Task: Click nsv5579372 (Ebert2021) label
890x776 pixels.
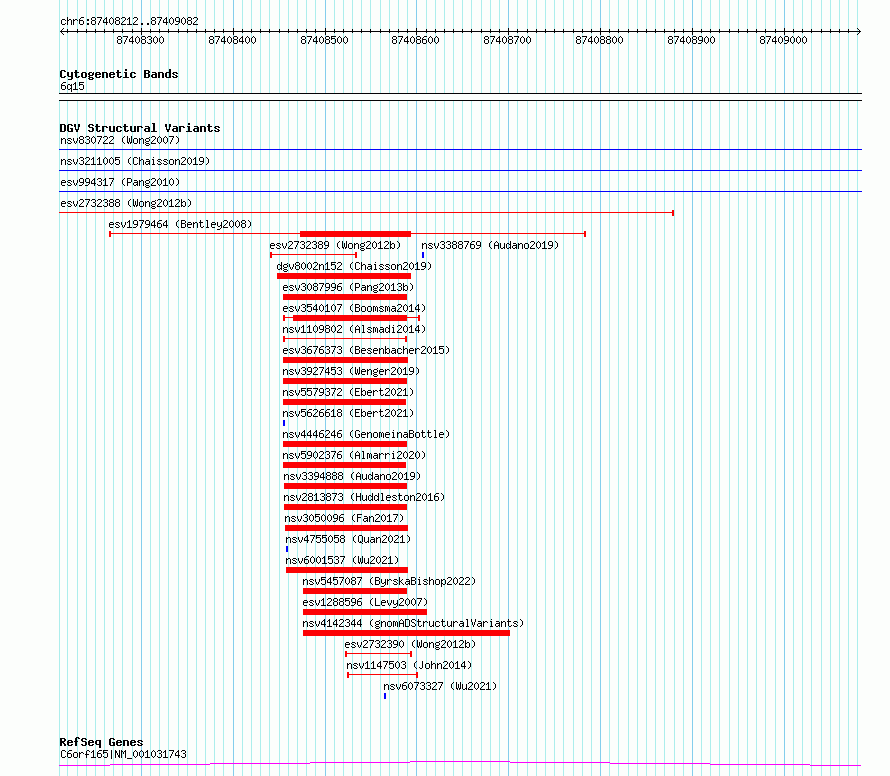Action: click(348, 392)
